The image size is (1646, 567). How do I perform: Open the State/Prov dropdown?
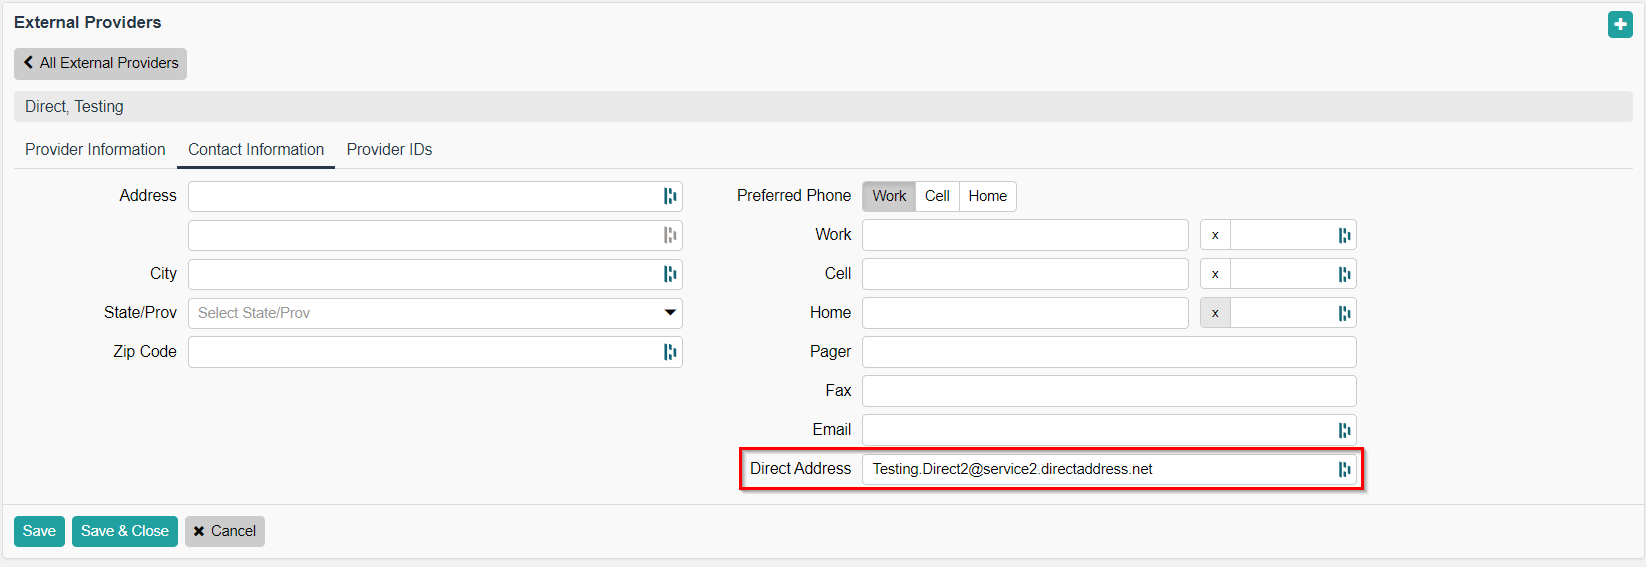tap(435, 313)
